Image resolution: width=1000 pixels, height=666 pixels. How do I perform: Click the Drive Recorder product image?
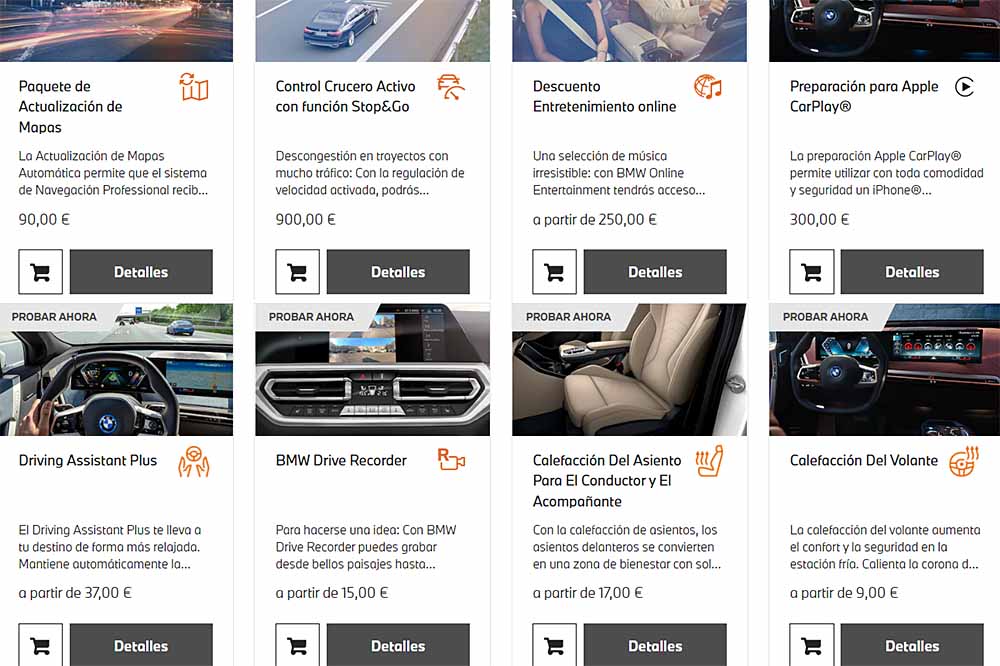point(372,370)
